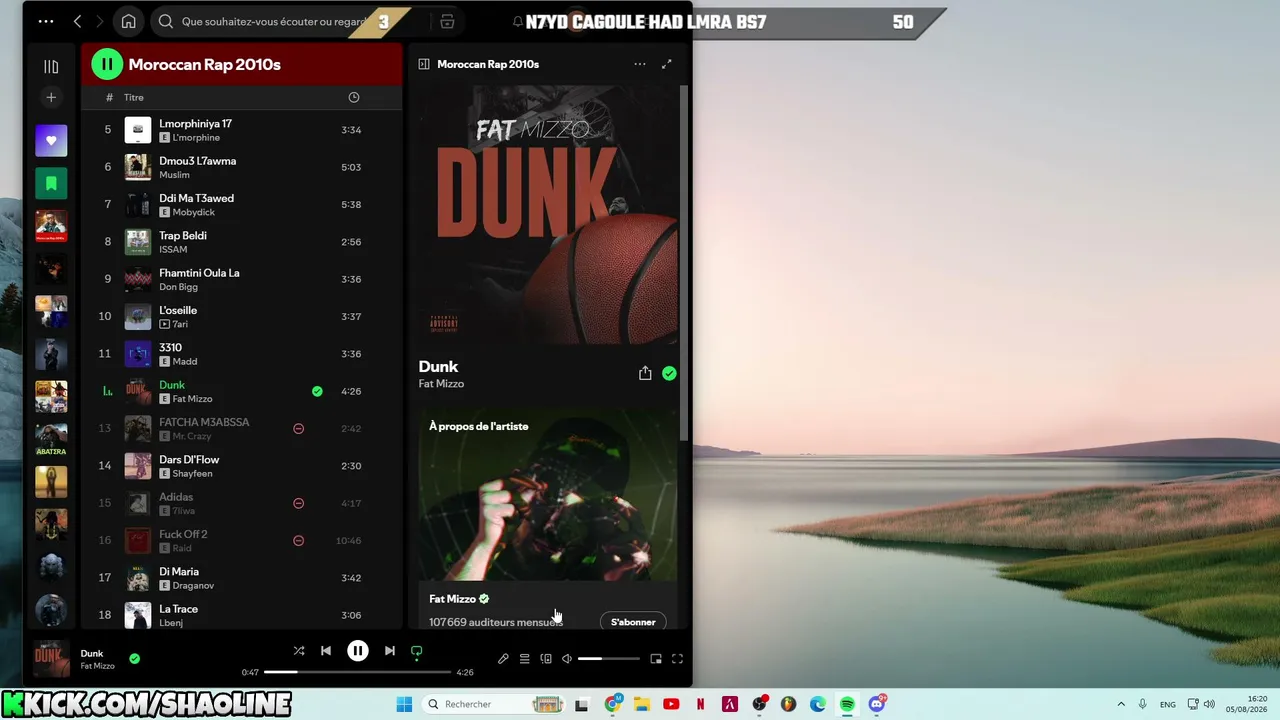The width and height of the screenshot is (1280, 720).
Task: Sort tracks by Titre column
Action: 134,97
